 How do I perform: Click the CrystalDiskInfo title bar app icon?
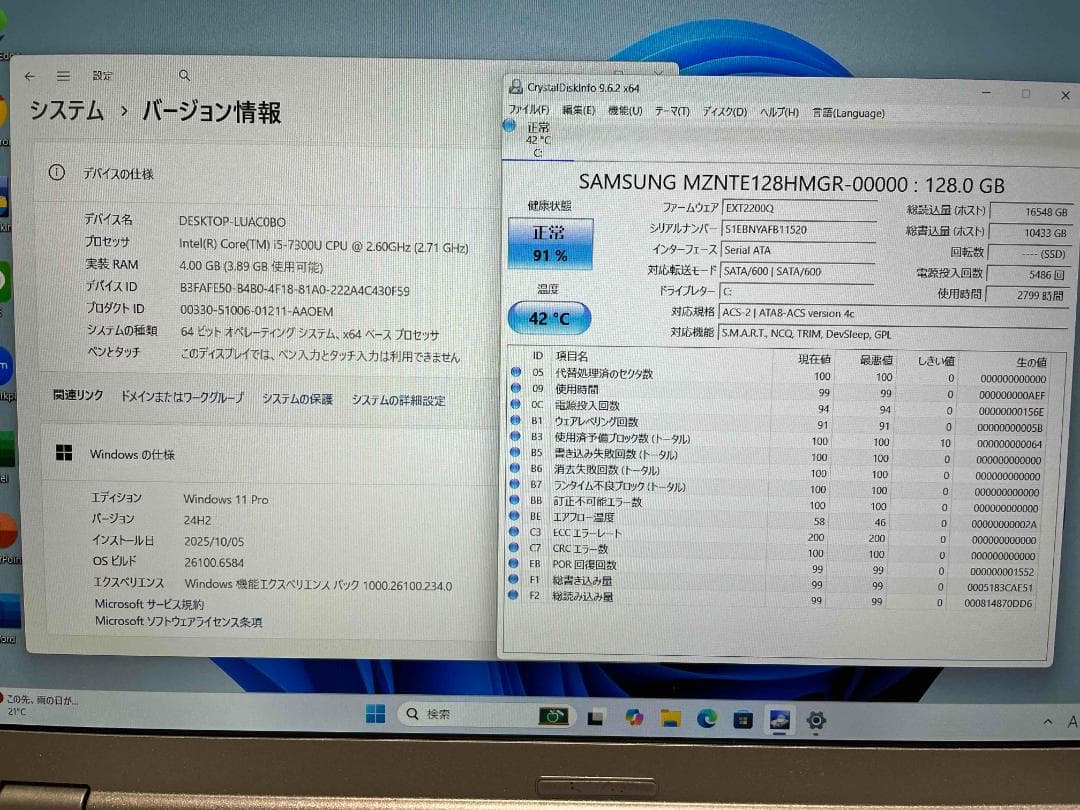(515, 87)
